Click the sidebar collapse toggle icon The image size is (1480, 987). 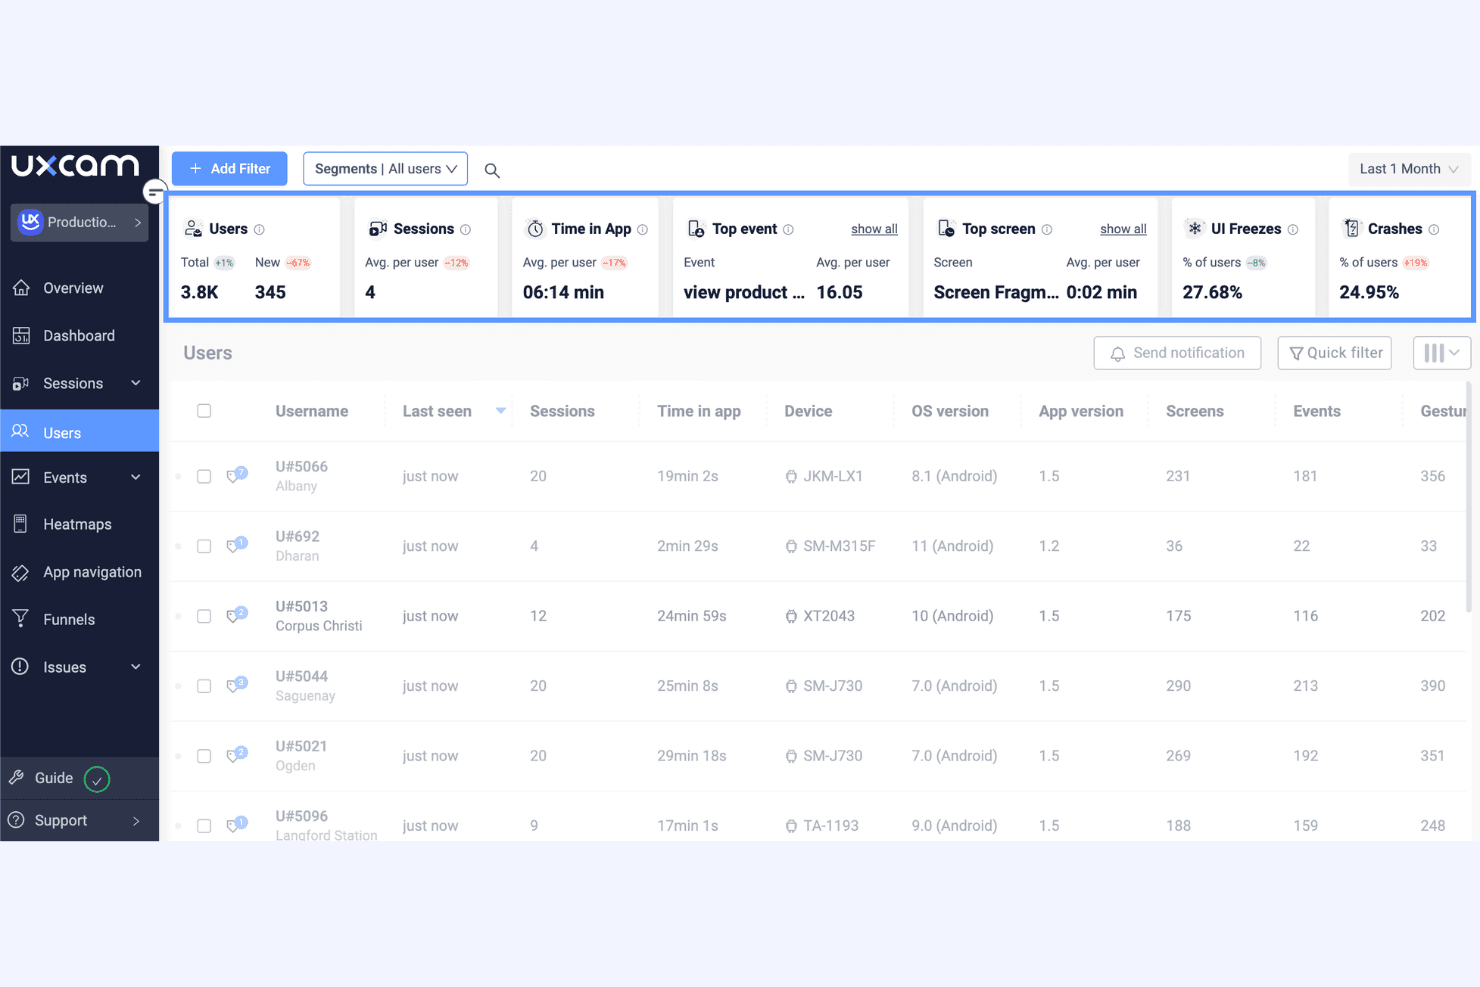pyautogui.click(x=155, y=192)
